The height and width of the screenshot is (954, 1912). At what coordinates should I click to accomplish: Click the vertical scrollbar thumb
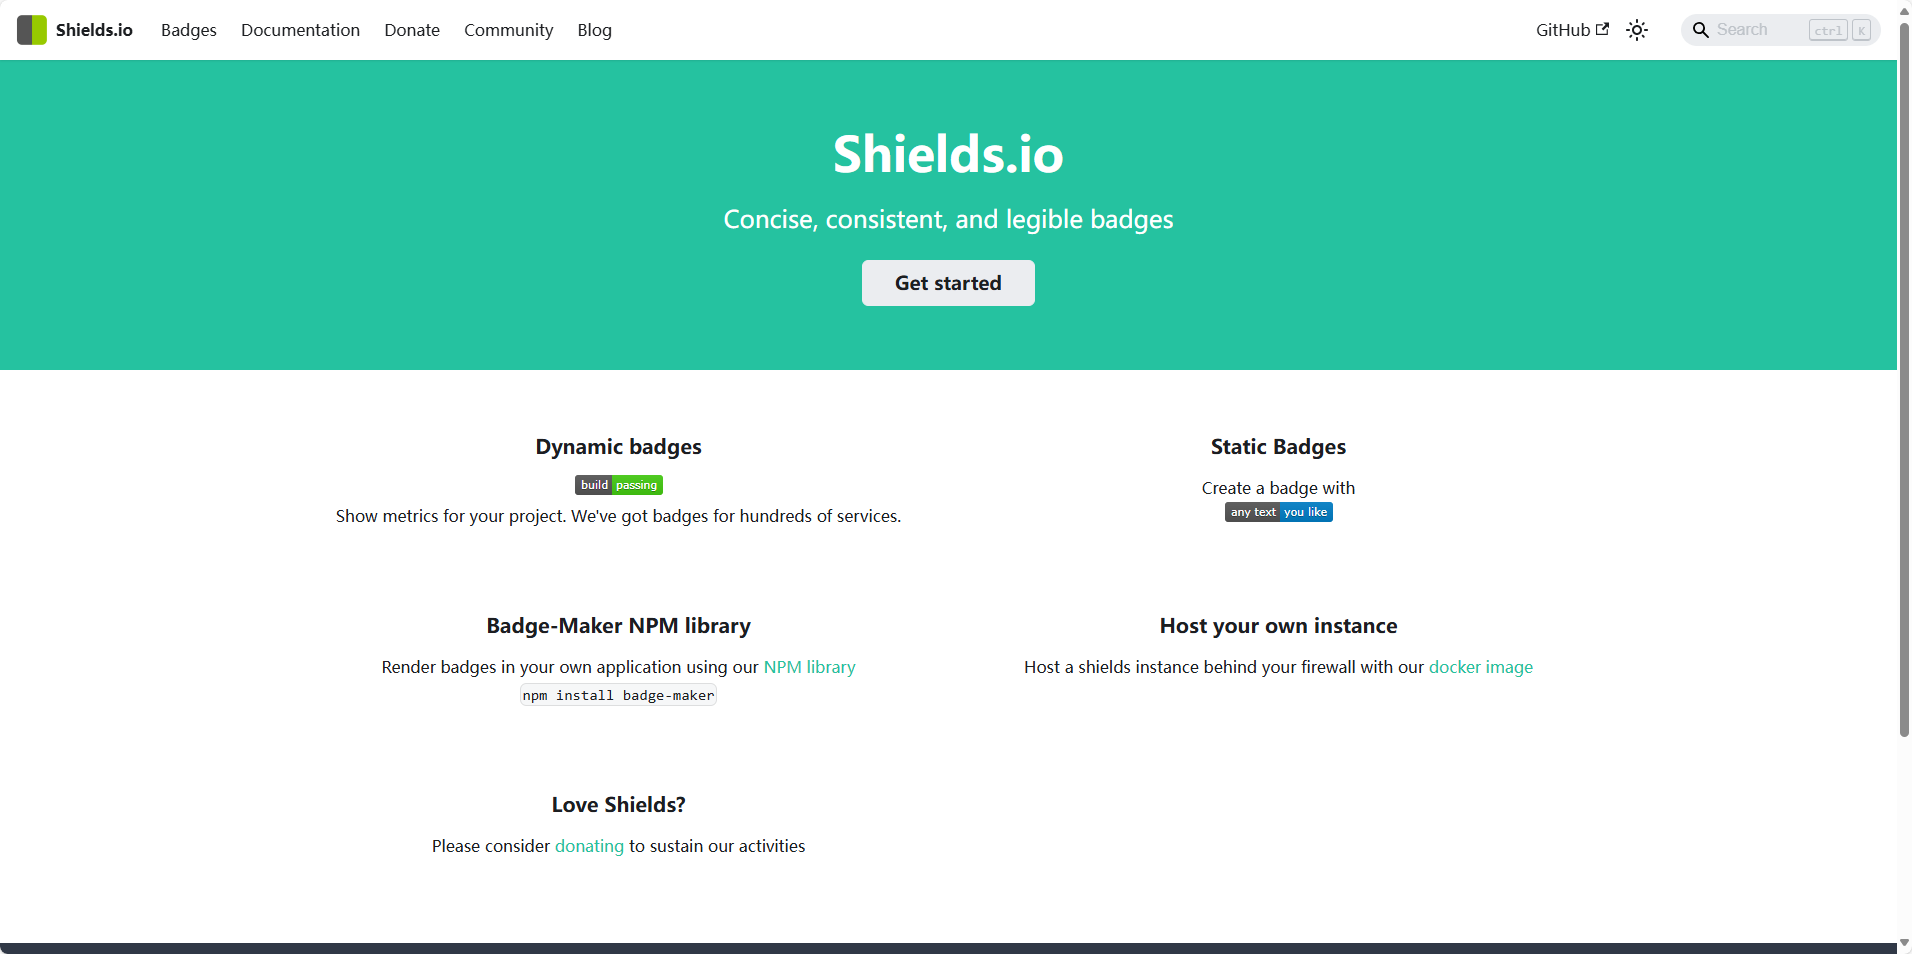[1904, 378]
